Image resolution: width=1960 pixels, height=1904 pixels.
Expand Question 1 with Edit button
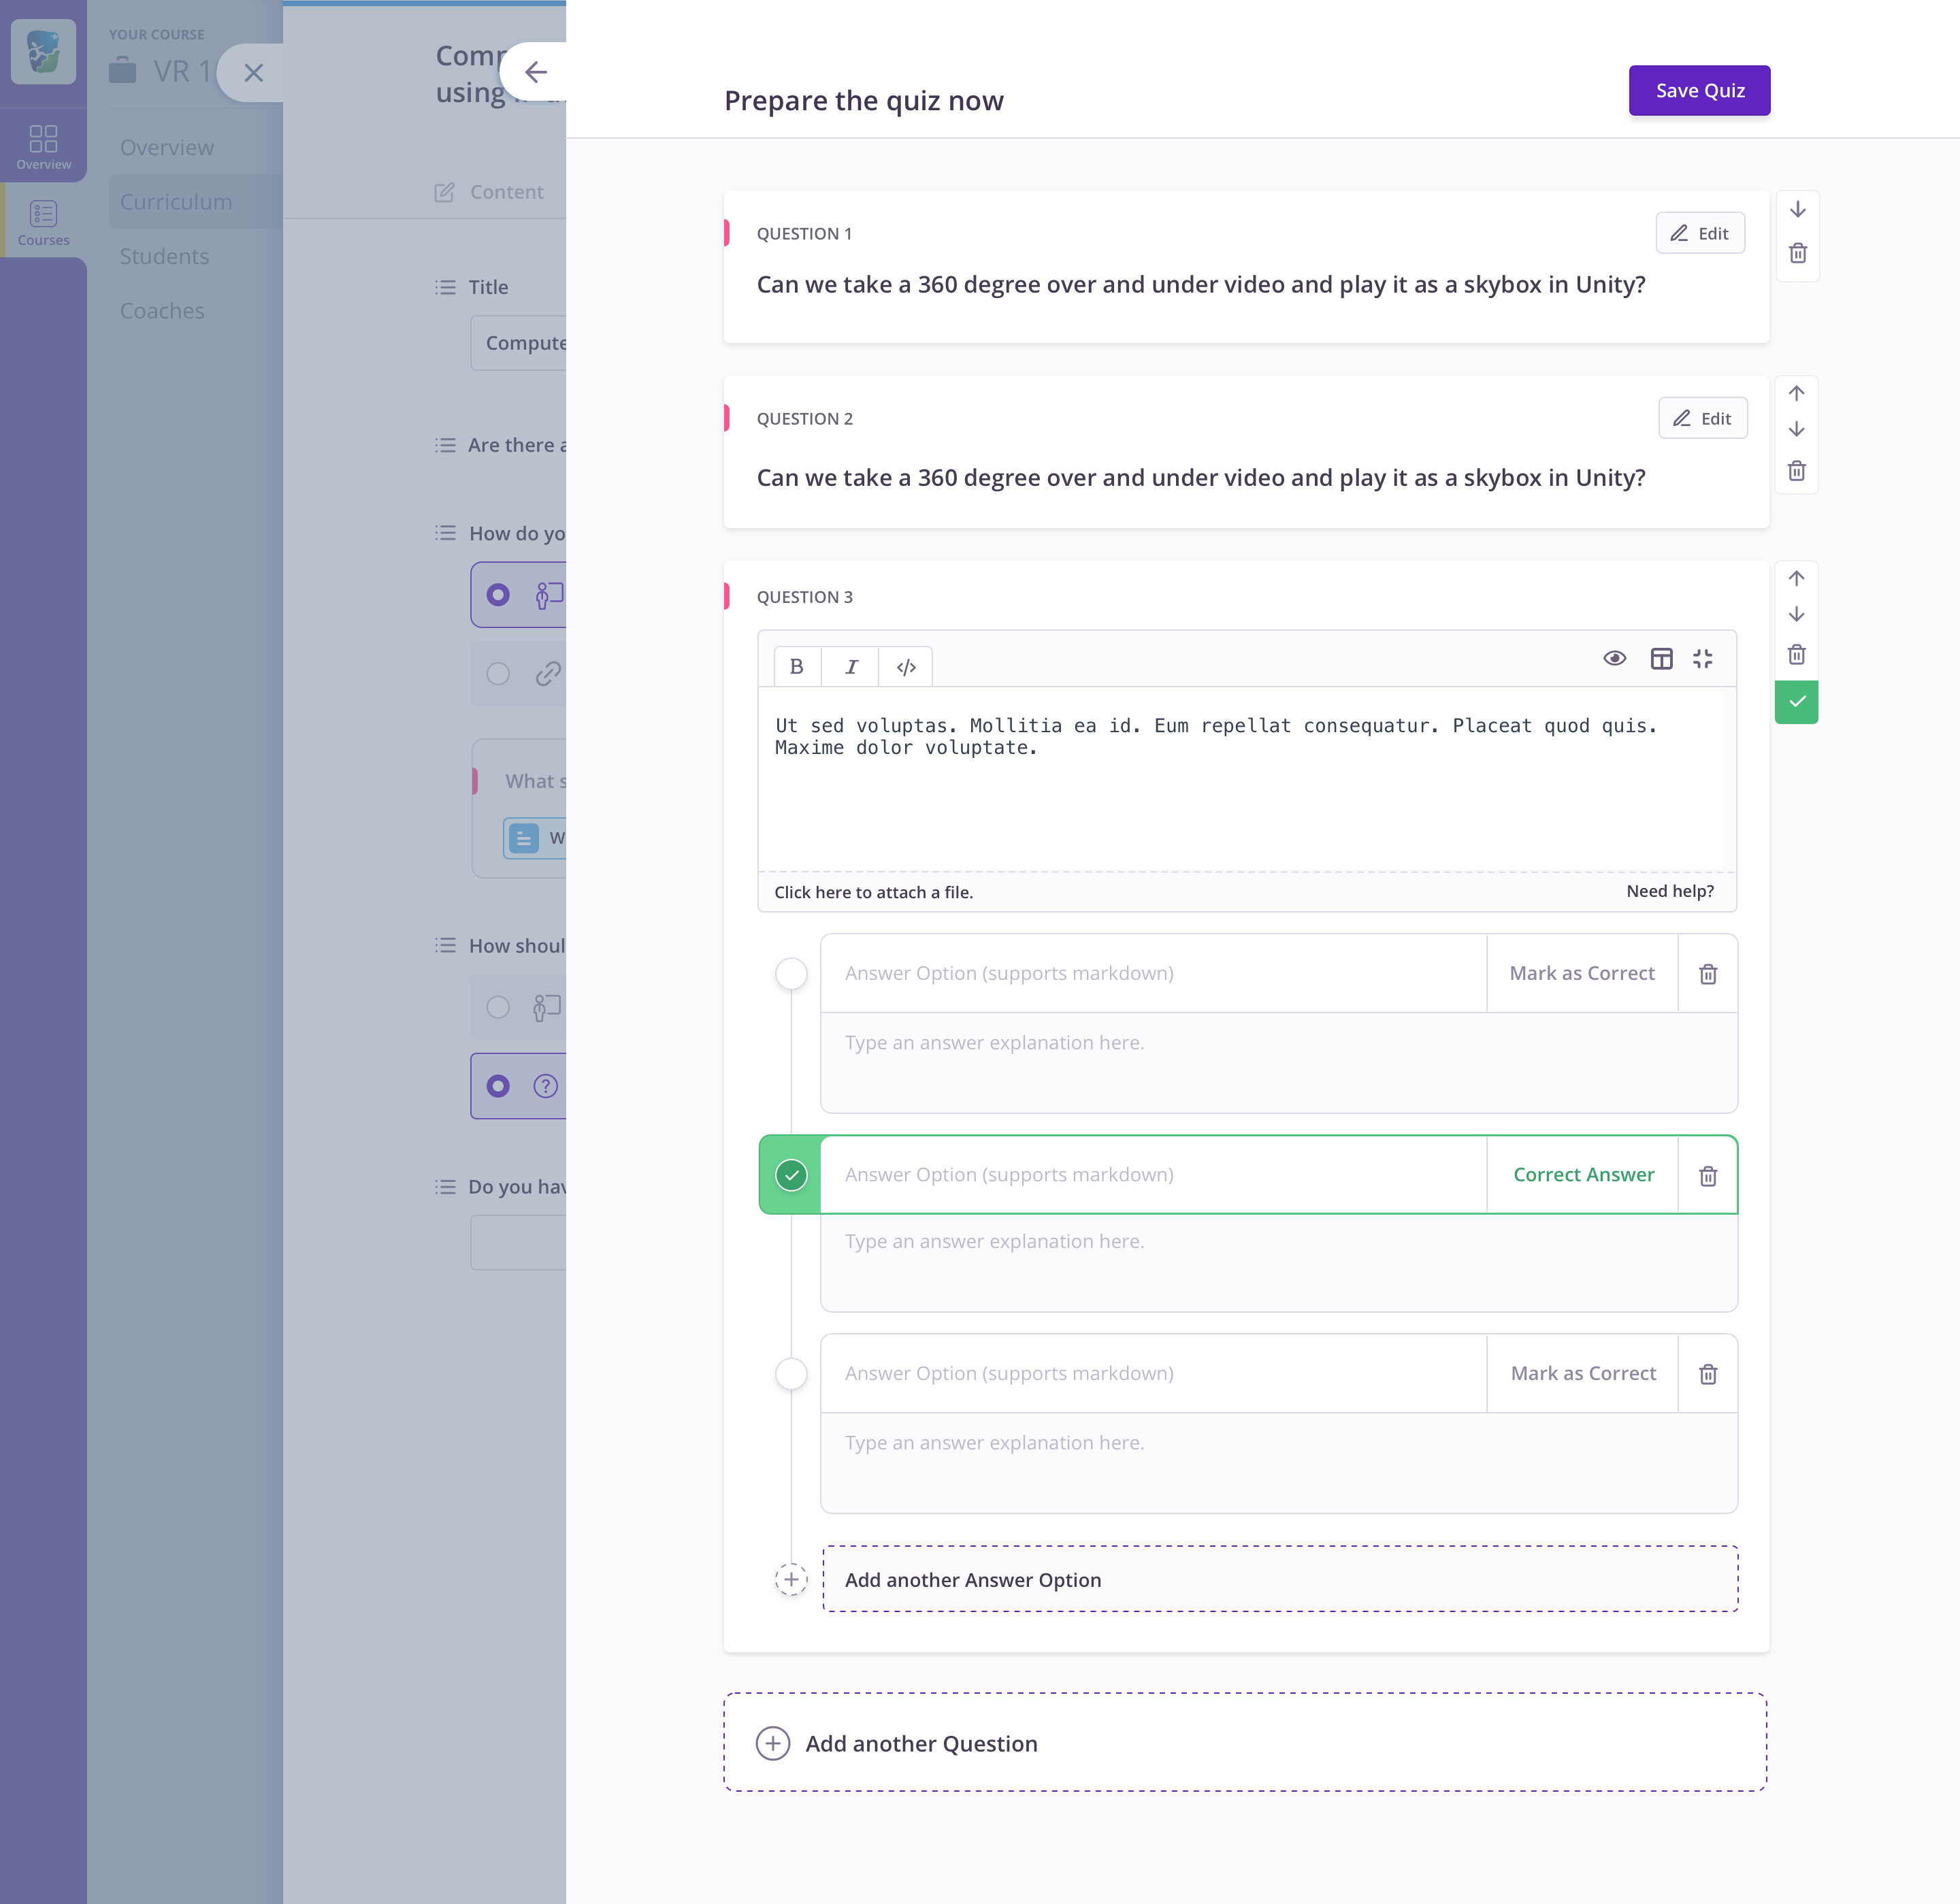pos(1699,233)
